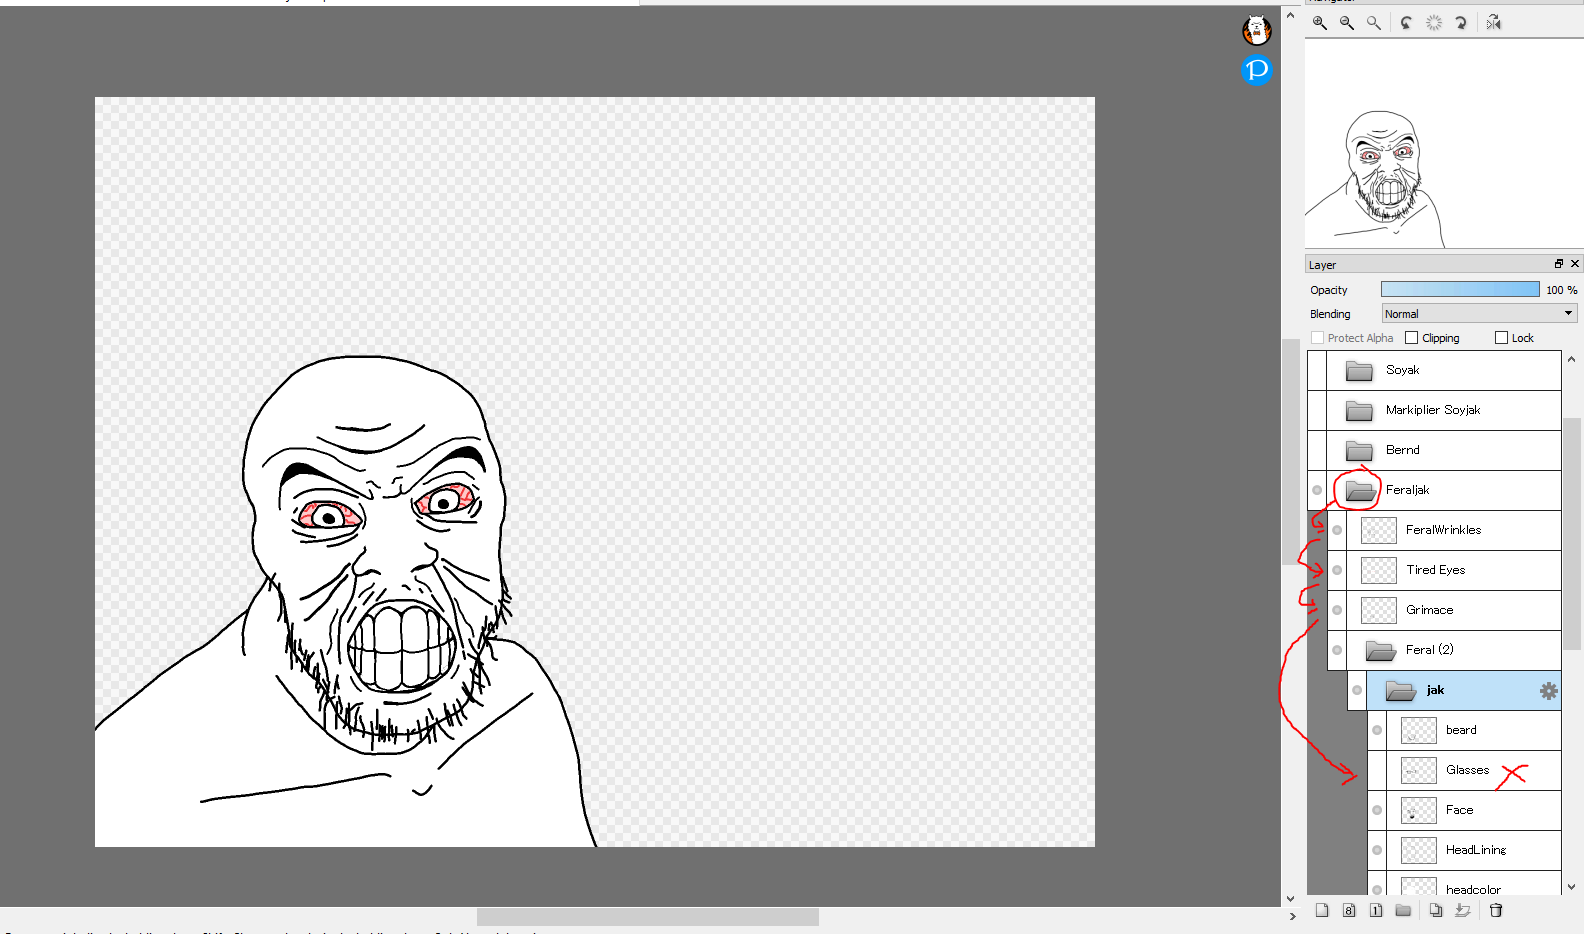Show the hidden Glasses layer
The height and width of the screenshot is (934, 1584).
[1377, 770]
